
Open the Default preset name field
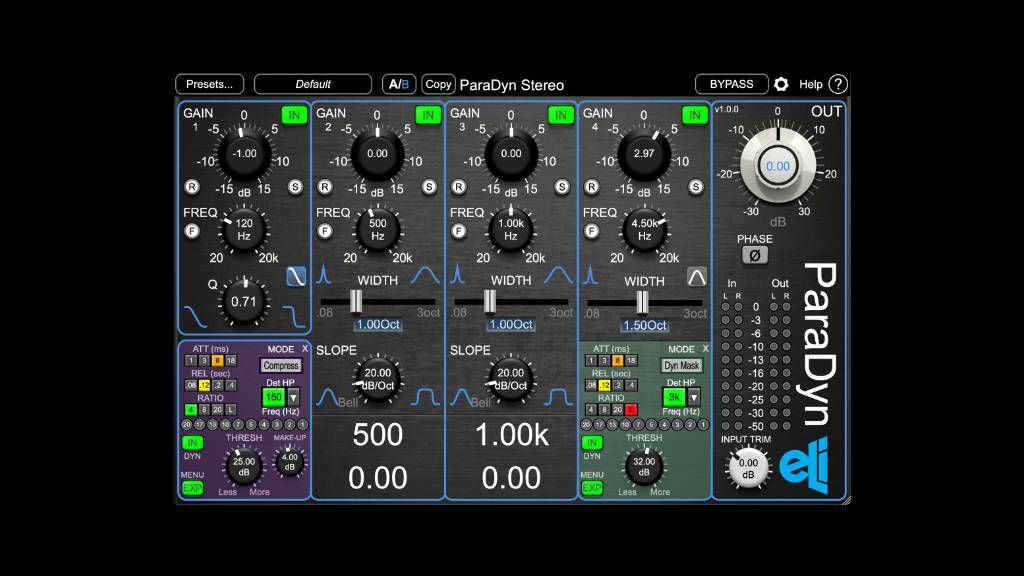313,84
